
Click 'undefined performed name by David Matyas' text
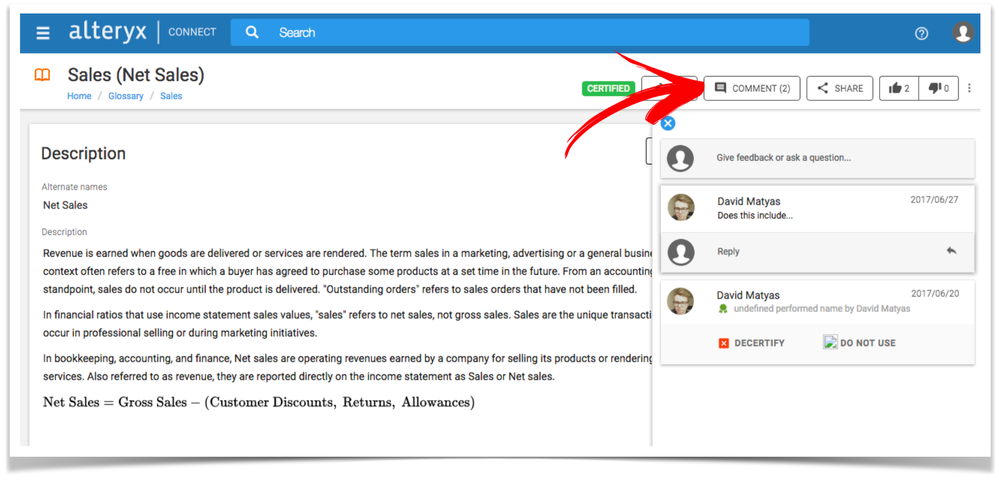click(822, 309)
